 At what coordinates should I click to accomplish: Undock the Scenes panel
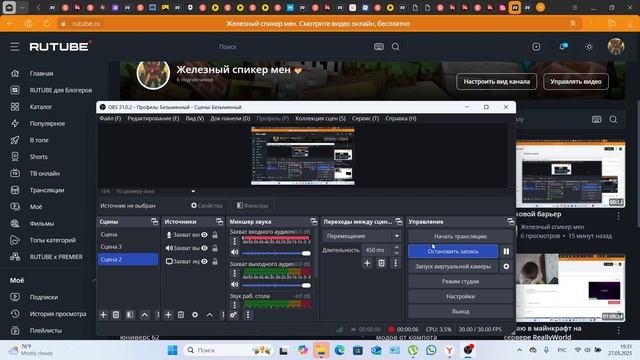click(154, 222)
